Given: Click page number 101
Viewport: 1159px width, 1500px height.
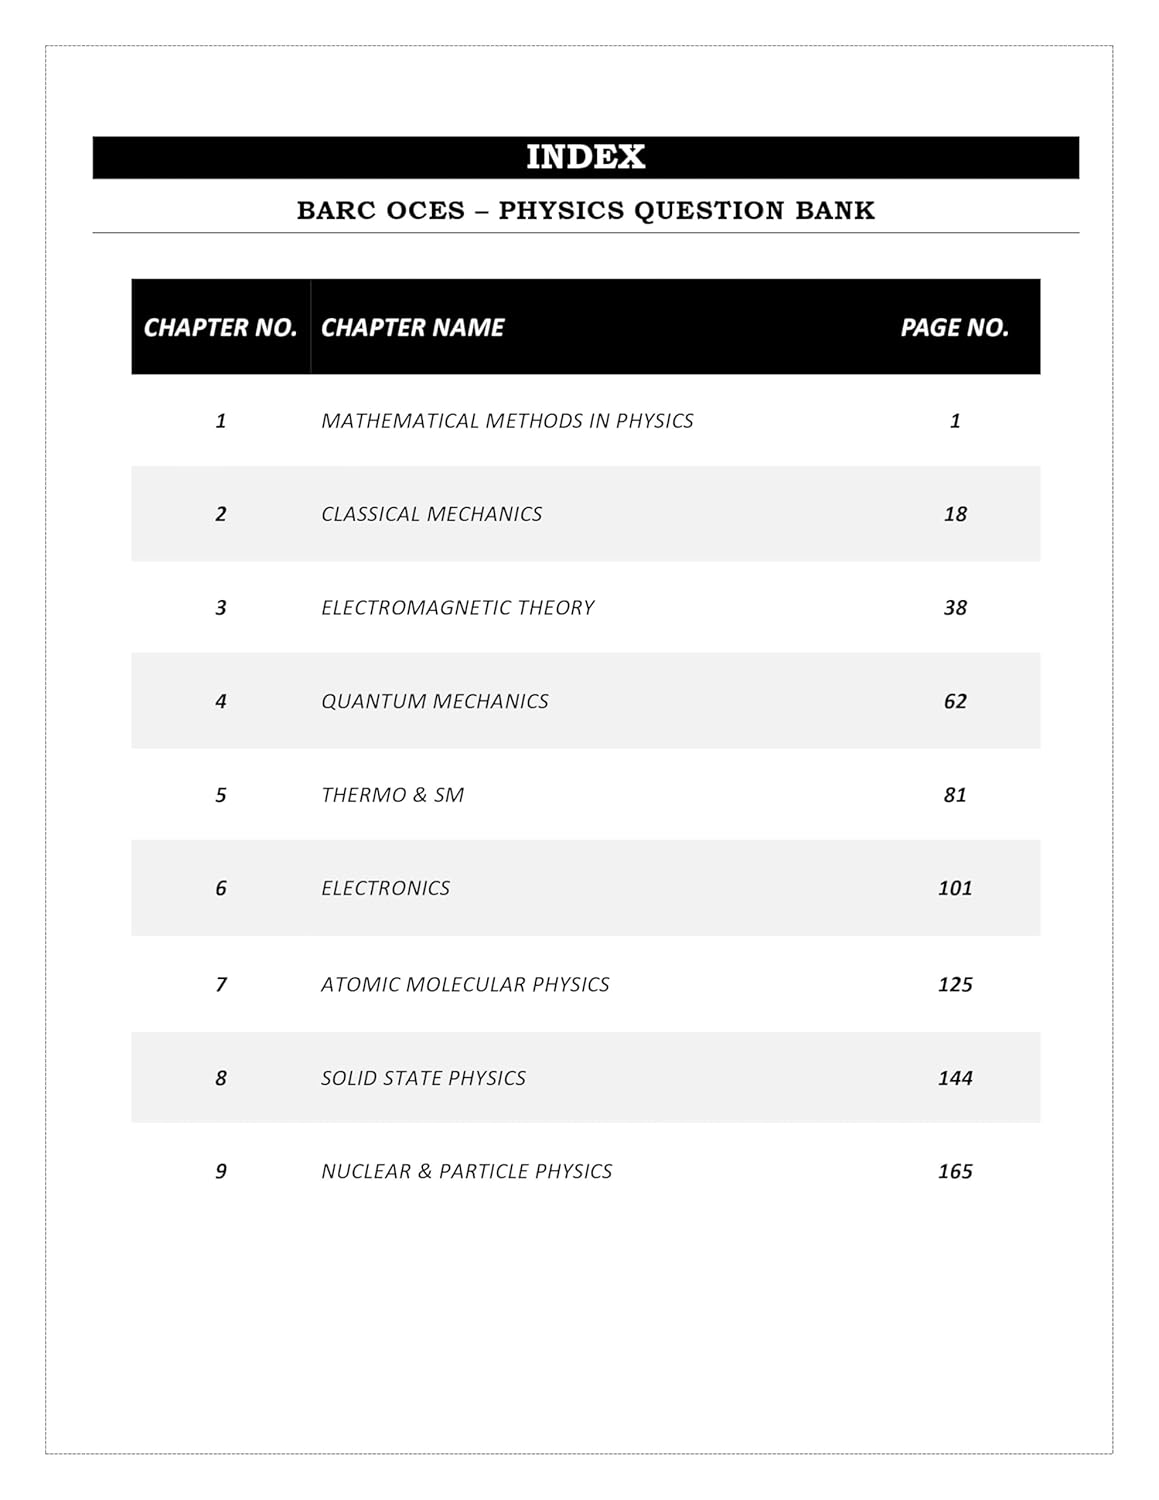Looking at the screenshot, I should [x=955, y=888].
